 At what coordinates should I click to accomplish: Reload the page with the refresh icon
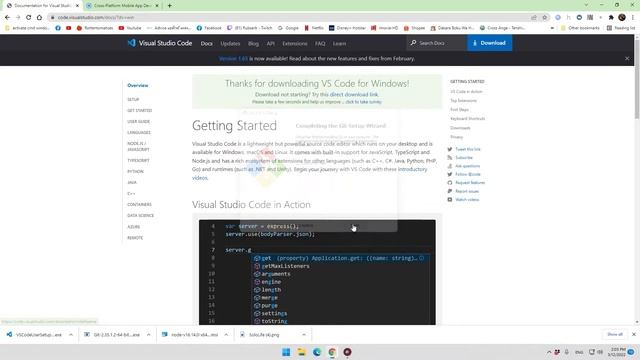coord(29,18)
